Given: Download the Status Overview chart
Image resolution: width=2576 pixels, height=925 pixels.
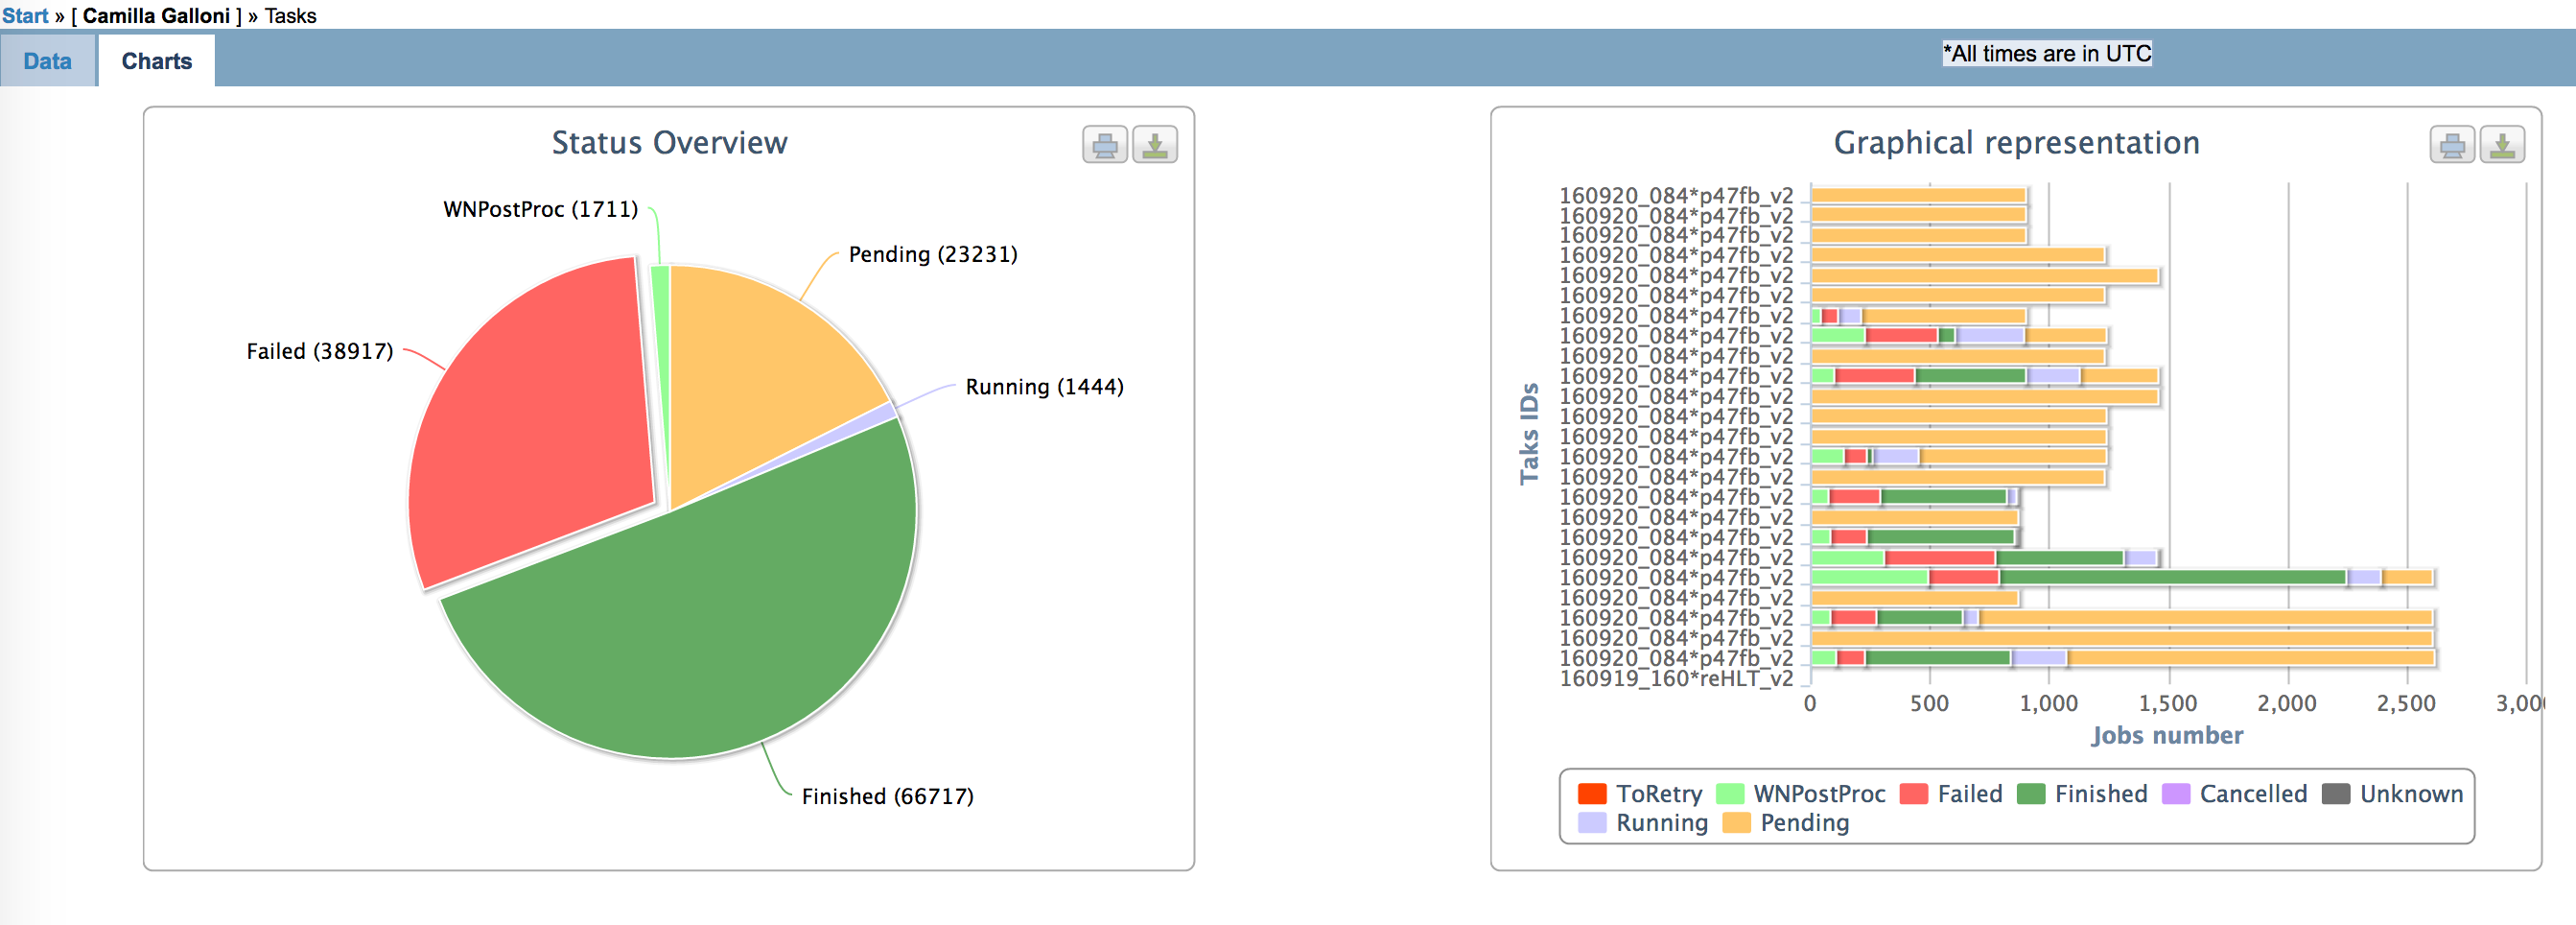Looking at the screenshot, I should click(x=1154, y=145).
